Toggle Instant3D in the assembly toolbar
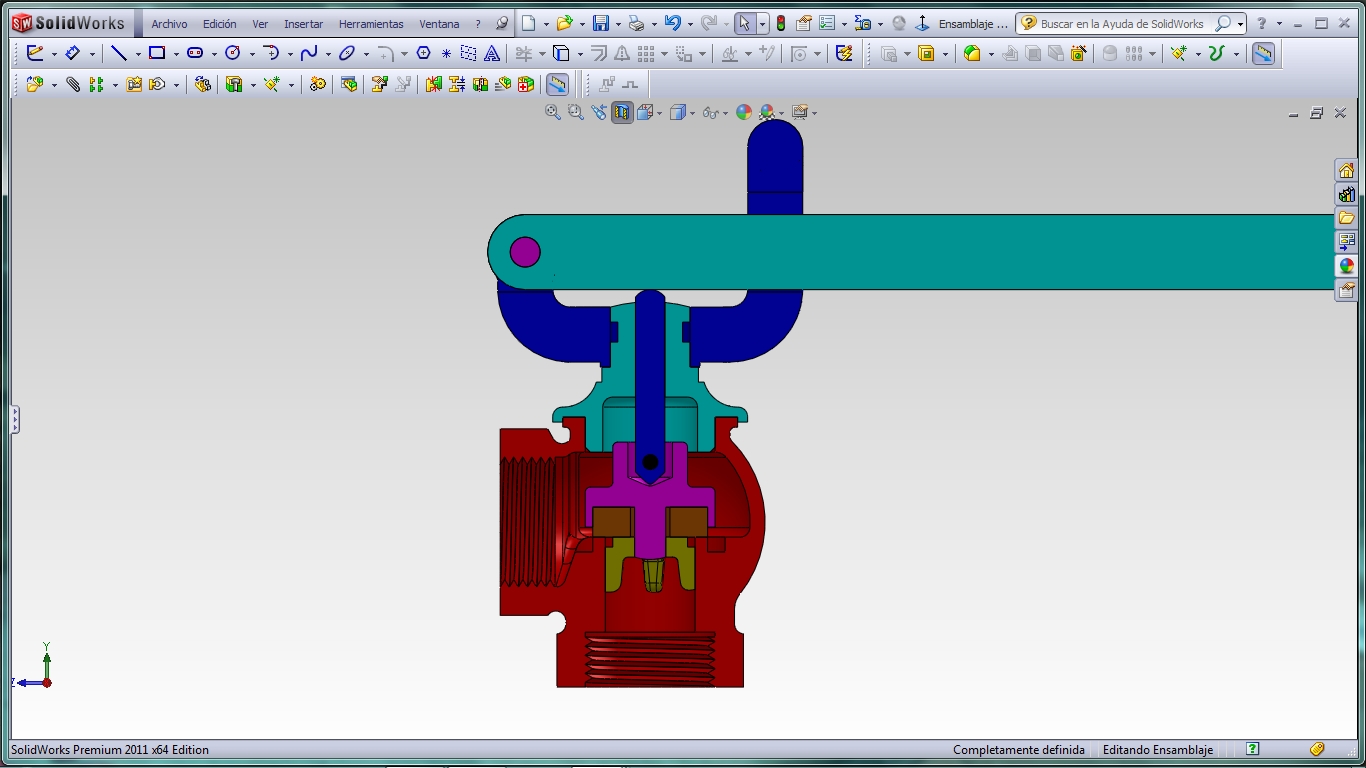1366x768 pixels. click(x=557, y=84)
